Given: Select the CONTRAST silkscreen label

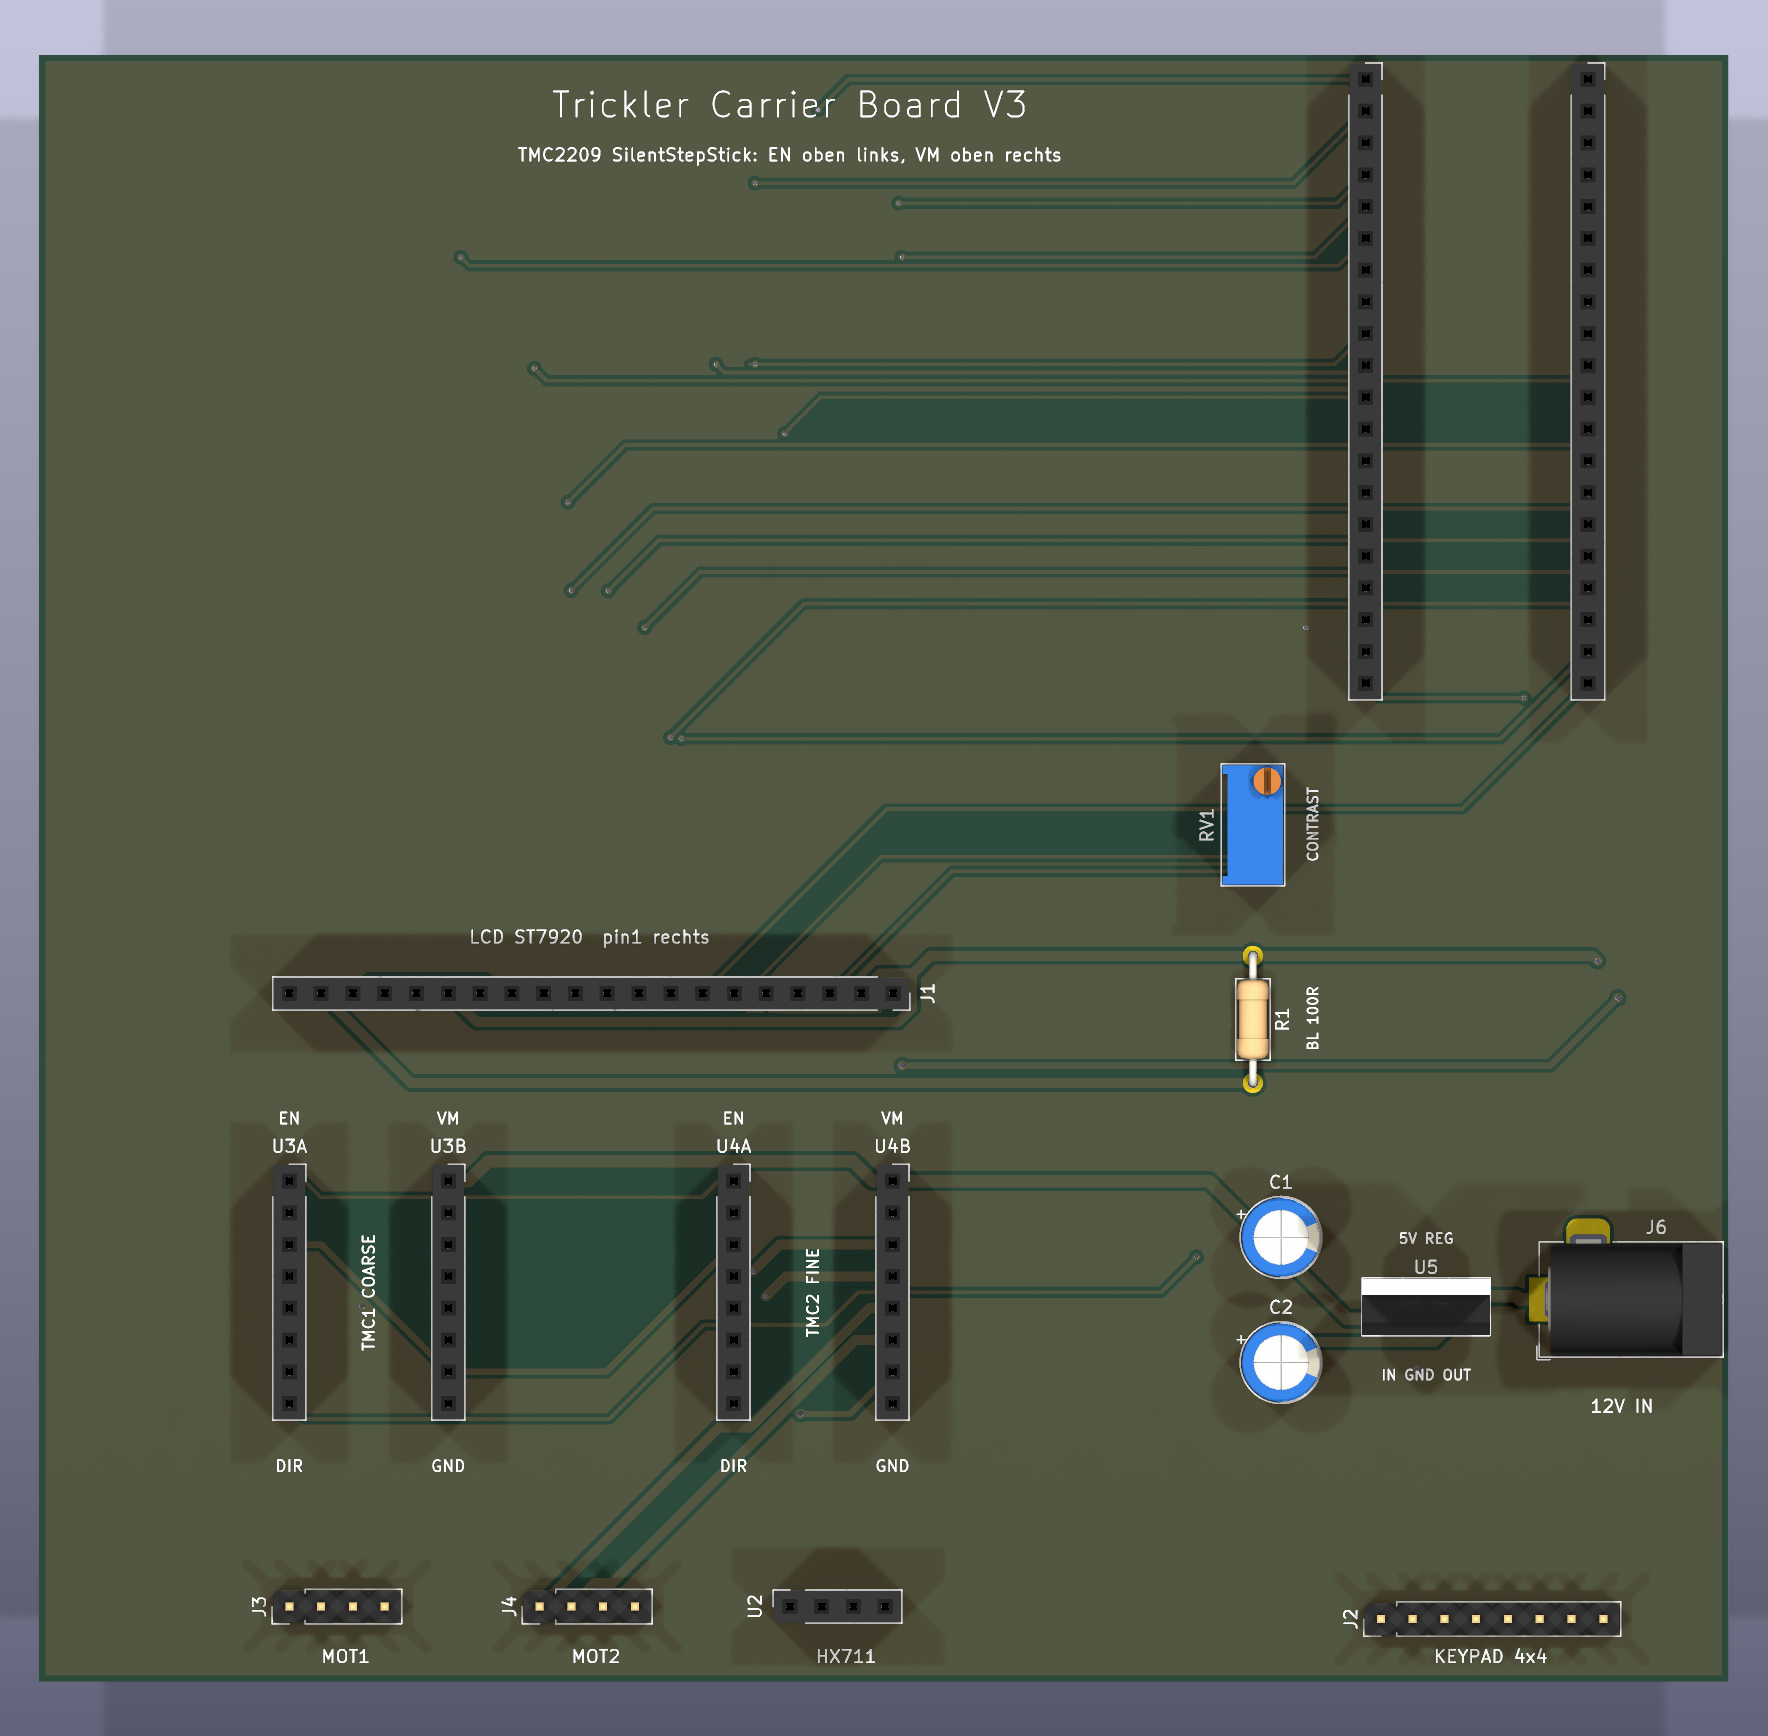Looking at the screenshot, I should click(x=1313, y=824).
